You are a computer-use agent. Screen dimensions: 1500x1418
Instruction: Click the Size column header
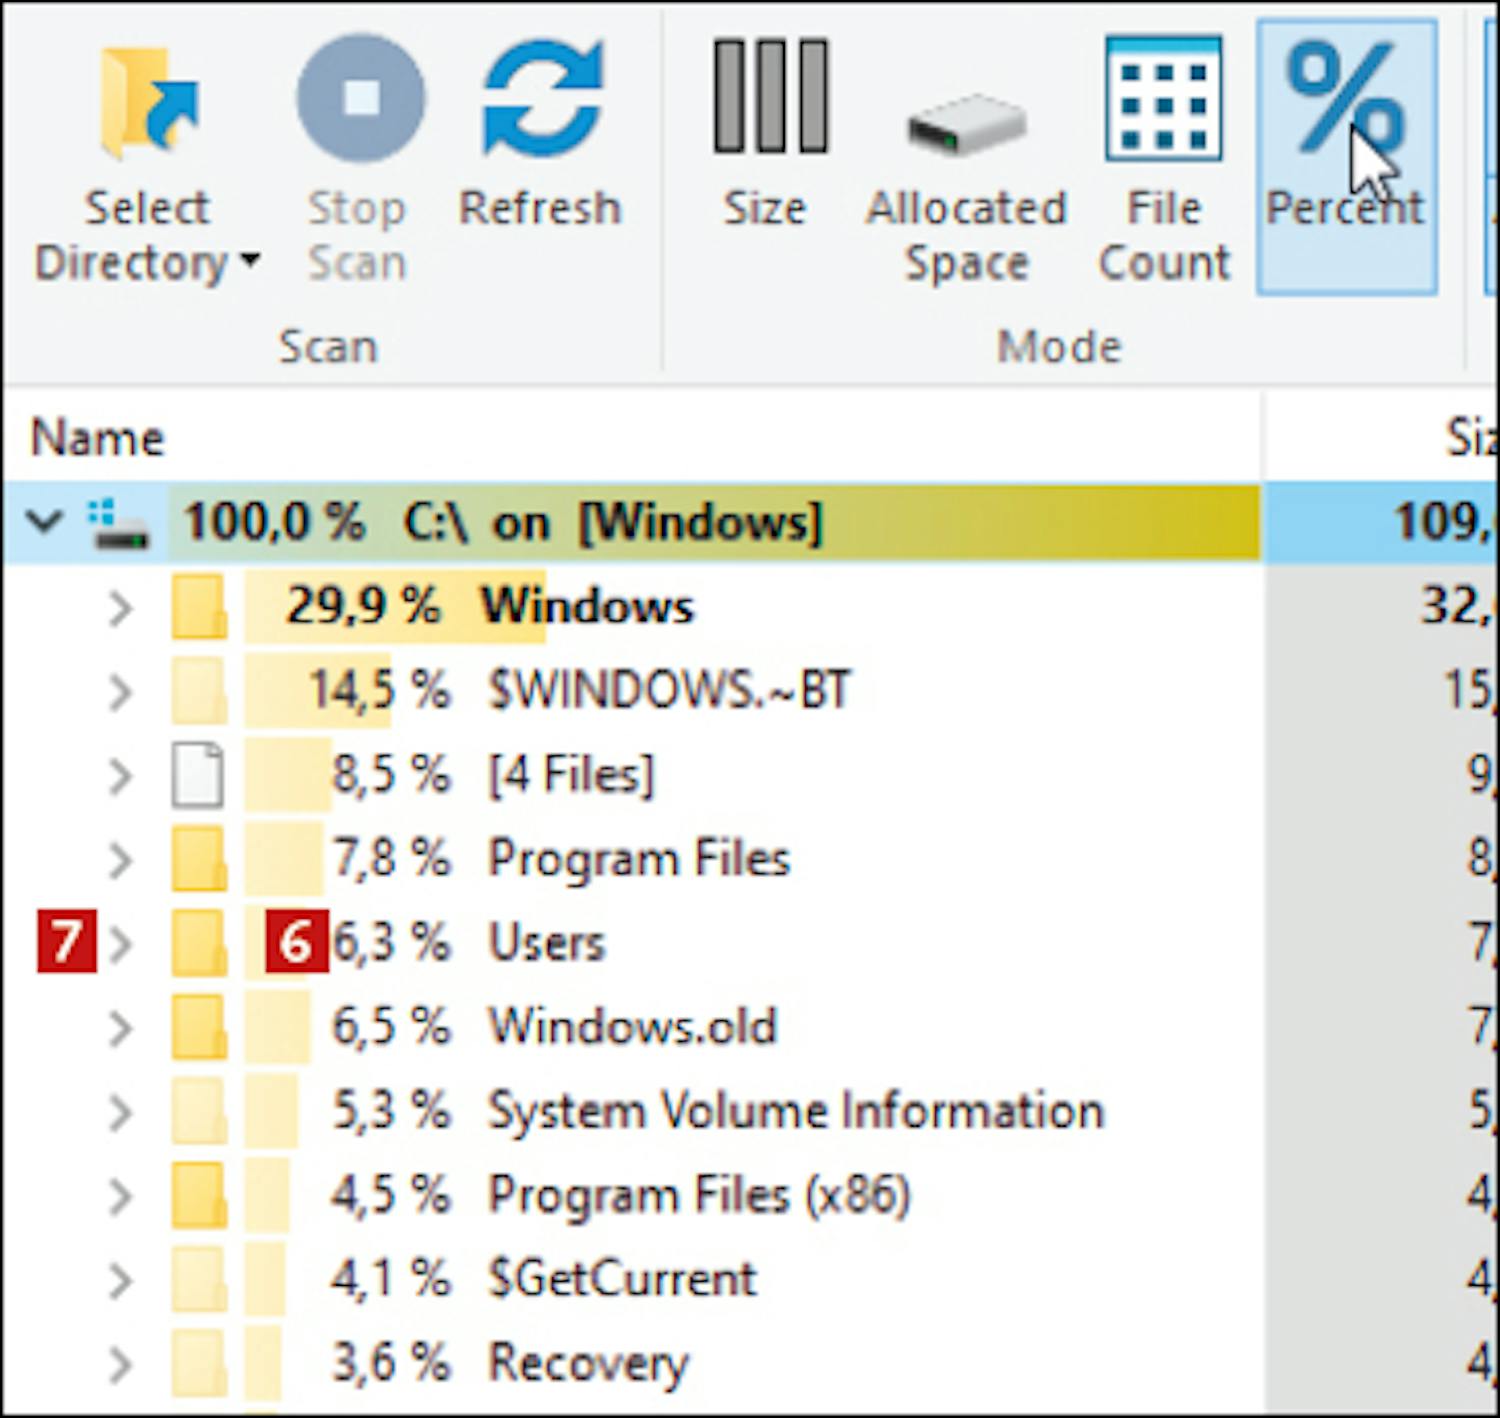1470,439
